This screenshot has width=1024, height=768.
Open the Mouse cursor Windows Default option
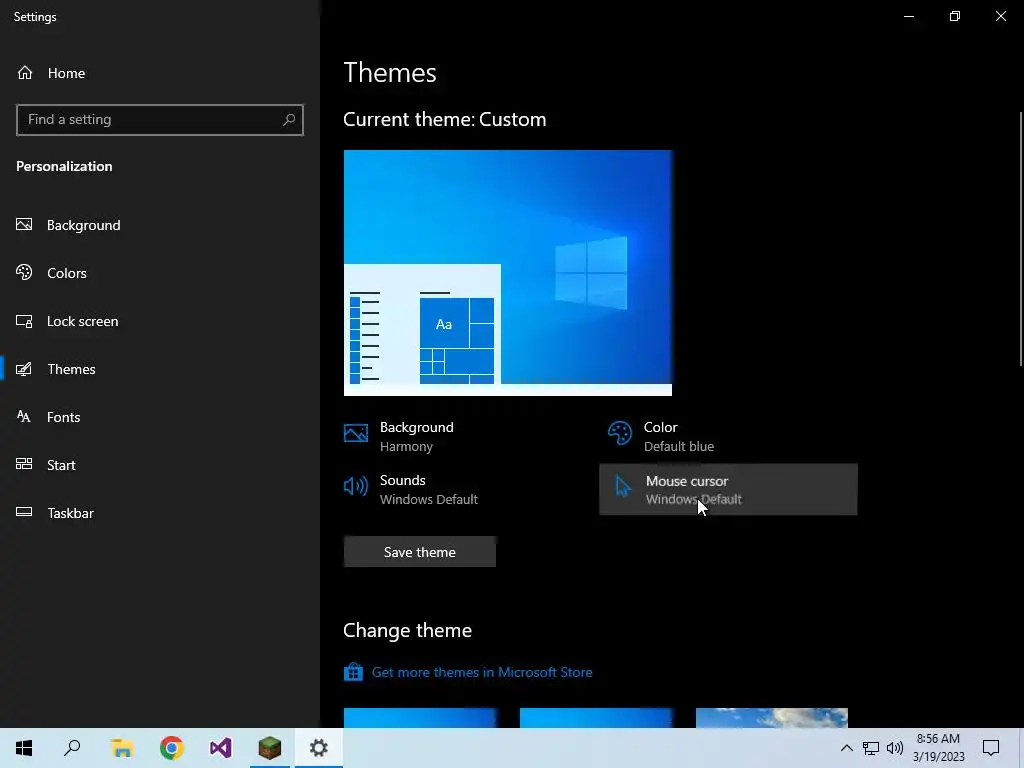(728, 489)
